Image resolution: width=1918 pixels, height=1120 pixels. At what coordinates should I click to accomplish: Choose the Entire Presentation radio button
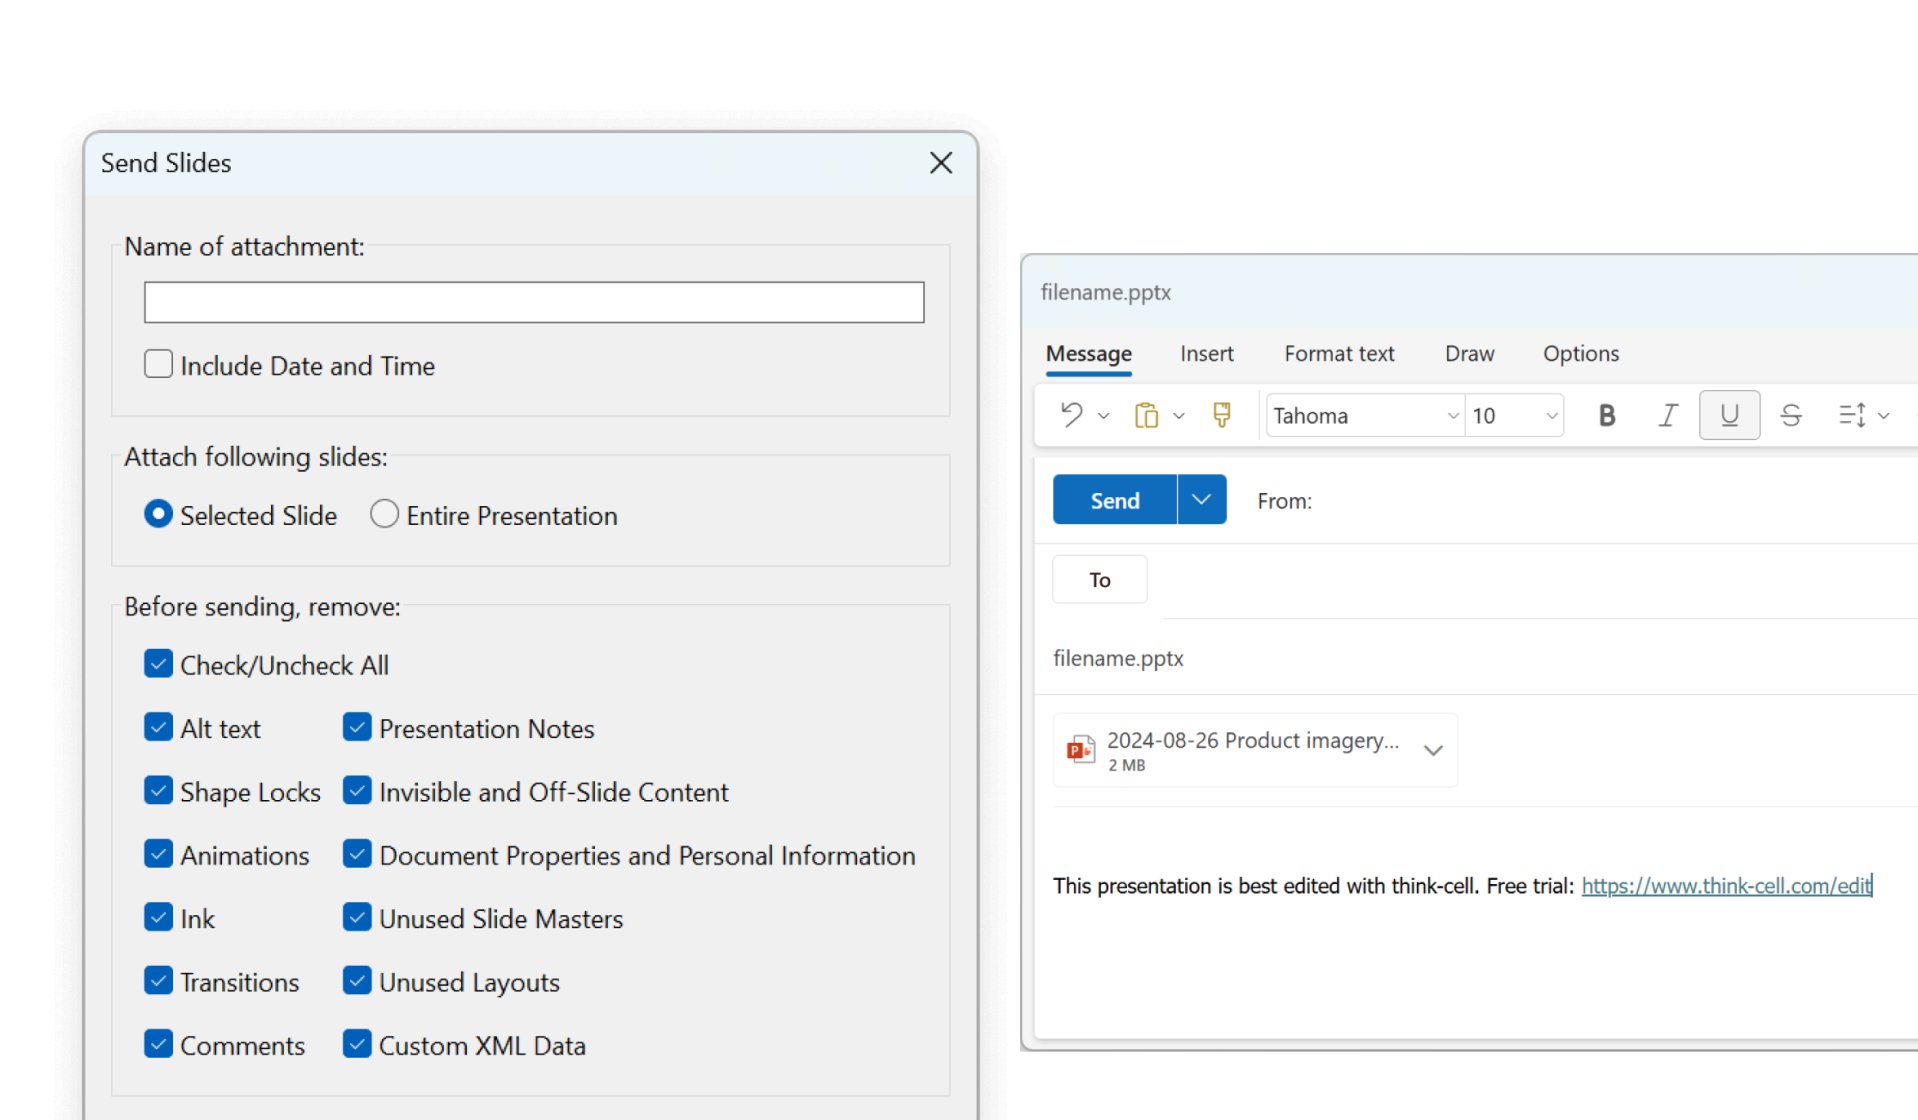pyautogui.click(x=384, y=514)
